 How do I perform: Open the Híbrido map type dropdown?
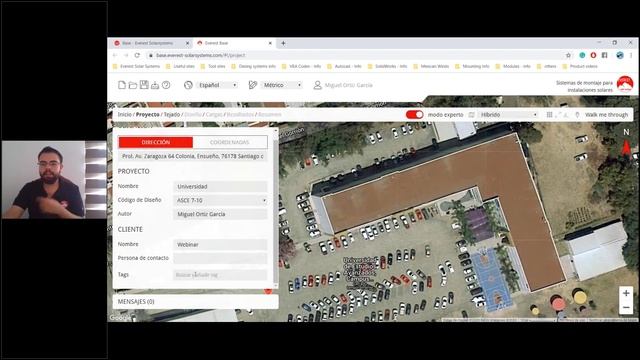coord(509,115)
